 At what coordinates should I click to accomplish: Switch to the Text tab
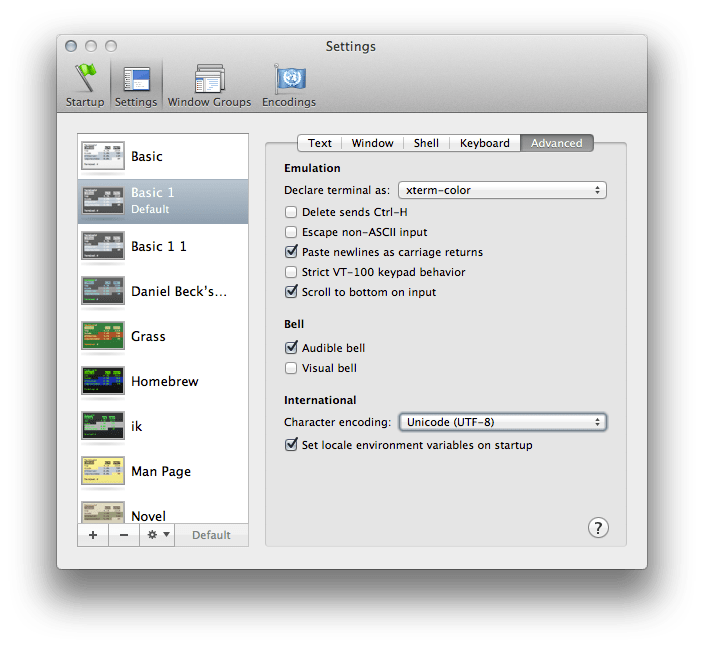[320, 143]
